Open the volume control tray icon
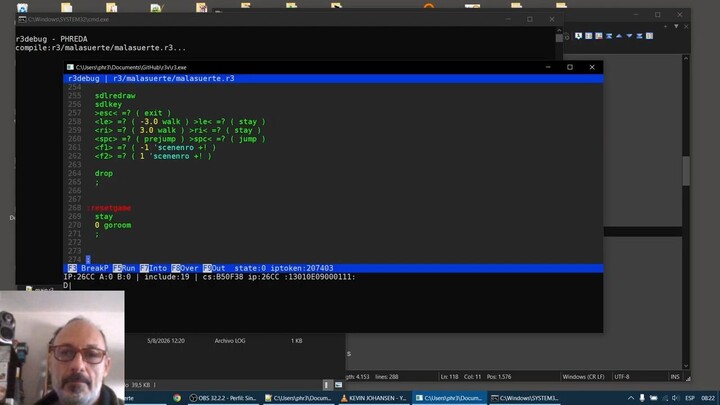This screenshot has height=405, width=720. point(675,398)
